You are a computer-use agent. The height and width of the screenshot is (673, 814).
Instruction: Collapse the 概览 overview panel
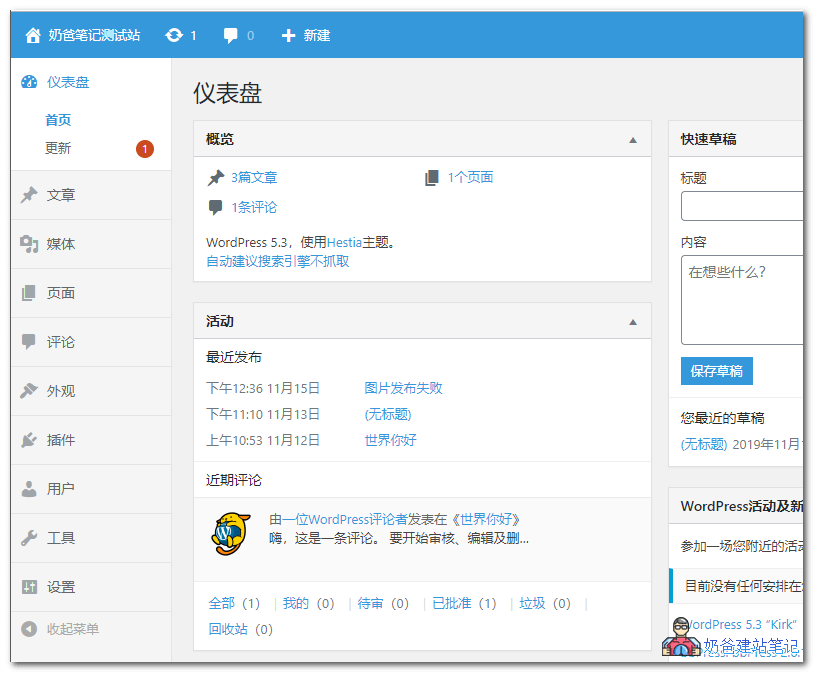click(x=633, y=139)
